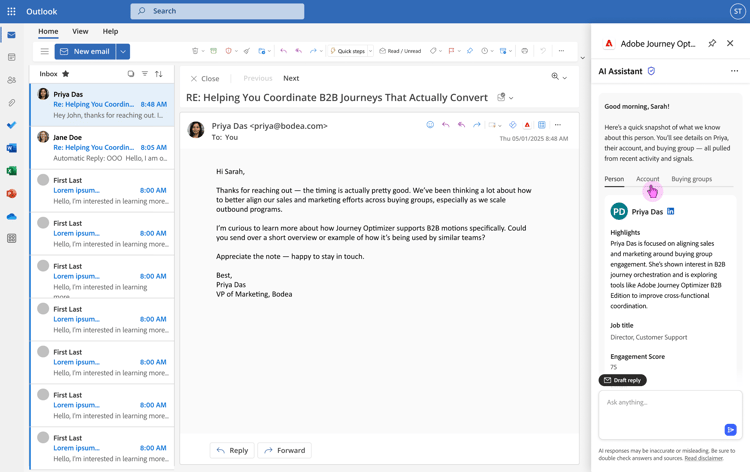Viewport: 750px width, 472px height.
Task: Expand the dropdown next to email subject
Action: [511, 98]
